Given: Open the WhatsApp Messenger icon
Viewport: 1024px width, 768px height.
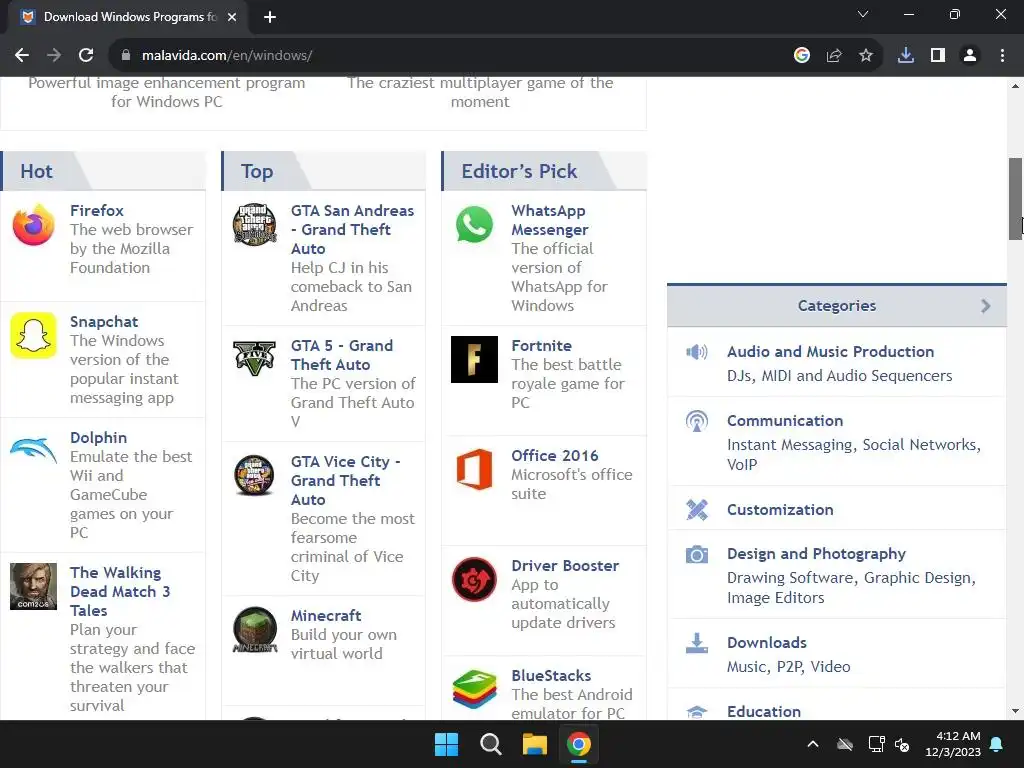Looking at the screenshot, I should [x=475, y=225].
